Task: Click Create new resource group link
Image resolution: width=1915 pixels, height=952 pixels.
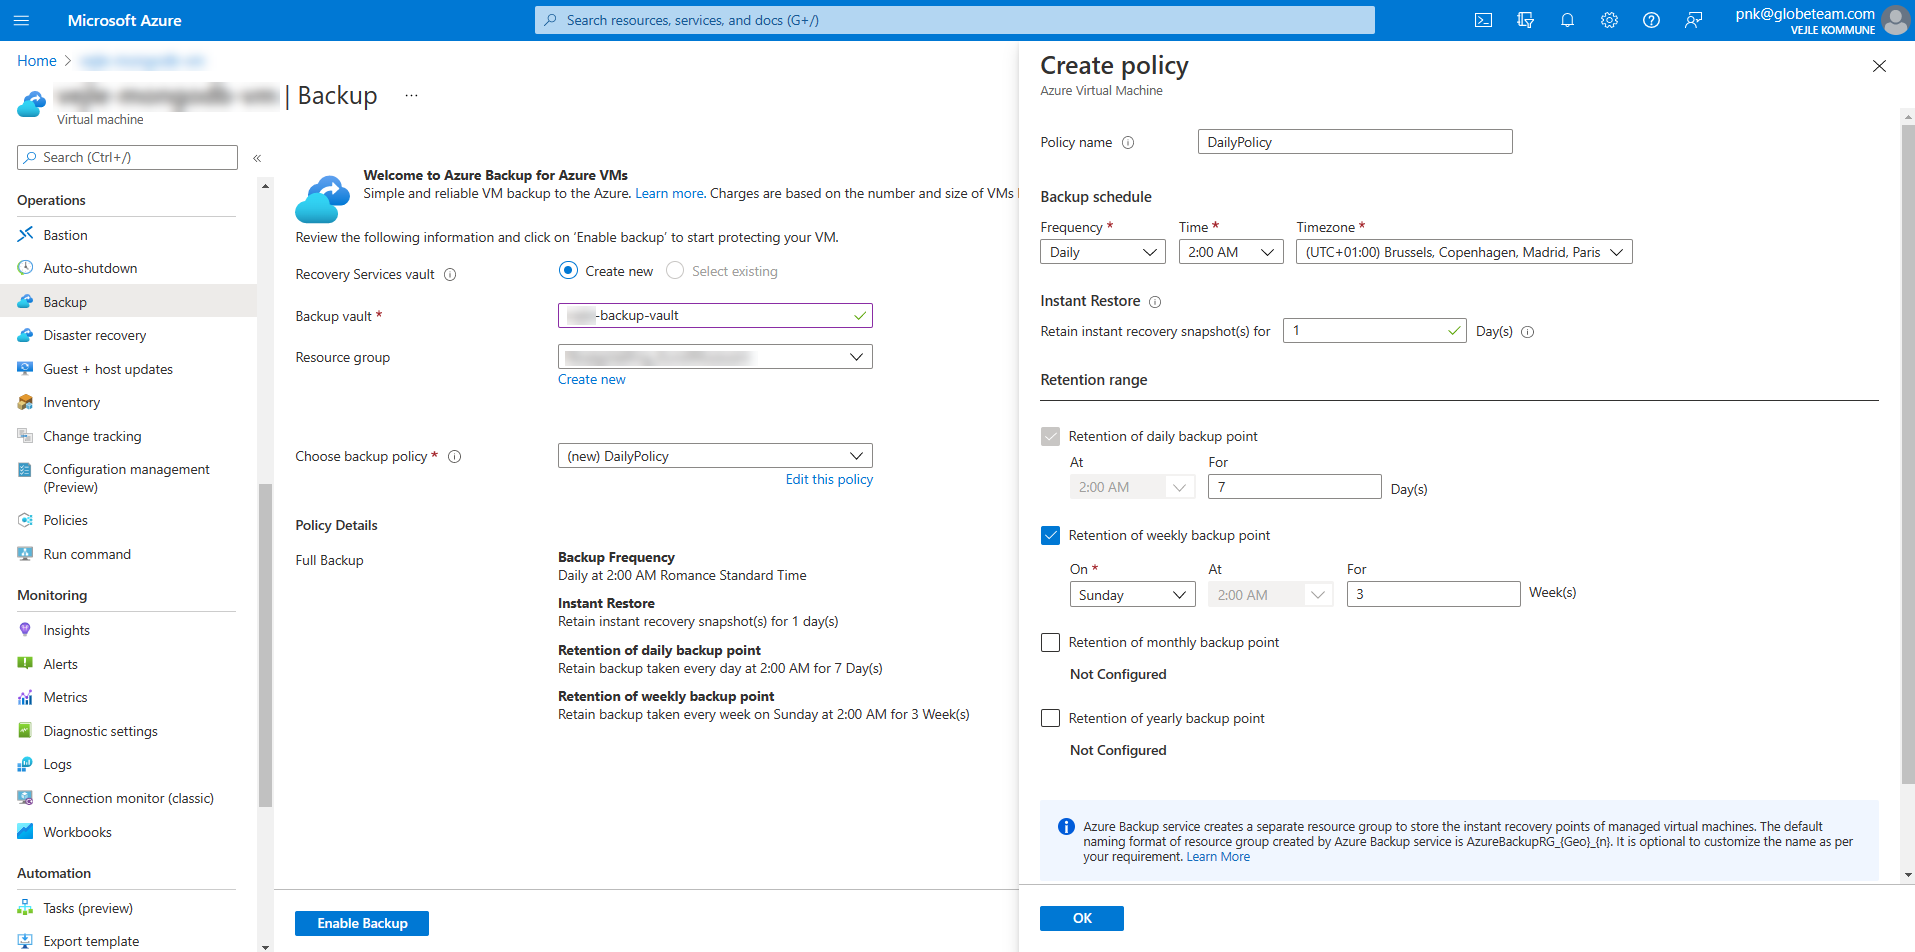Action: [x=591, y=379]
